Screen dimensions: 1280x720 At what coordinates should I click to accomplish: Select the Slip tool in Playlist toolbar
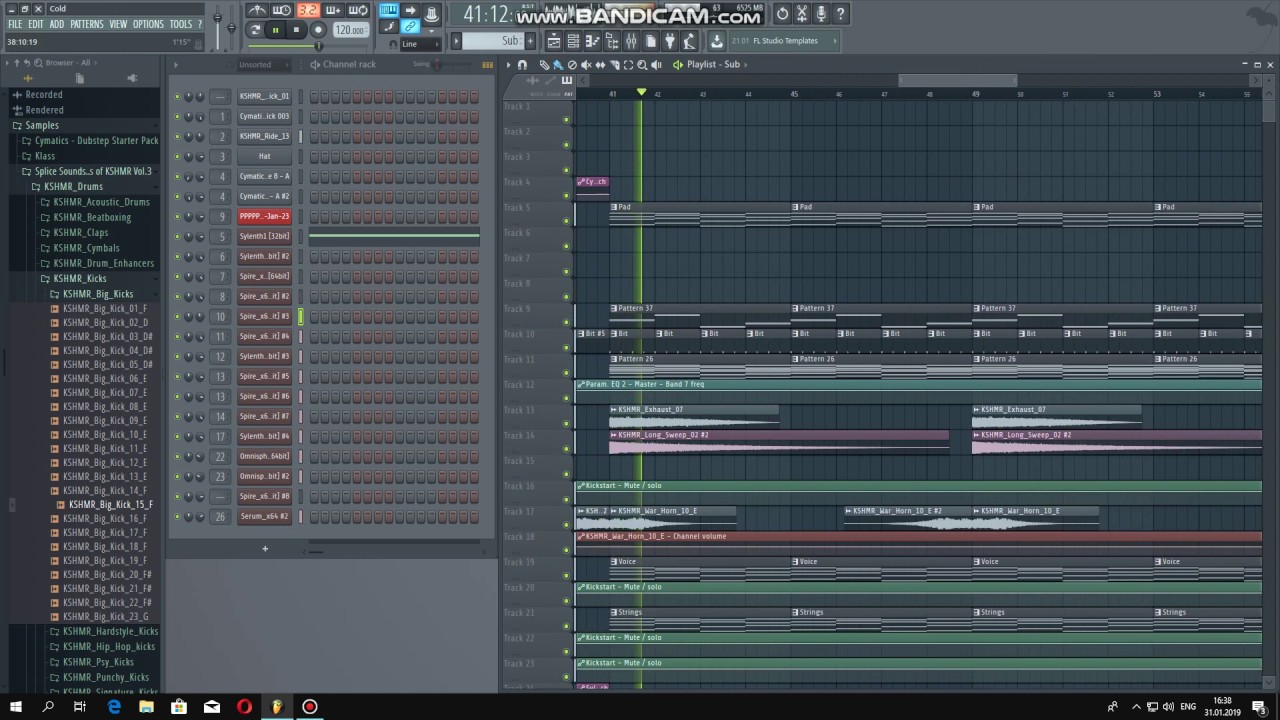tap(600, 65)
